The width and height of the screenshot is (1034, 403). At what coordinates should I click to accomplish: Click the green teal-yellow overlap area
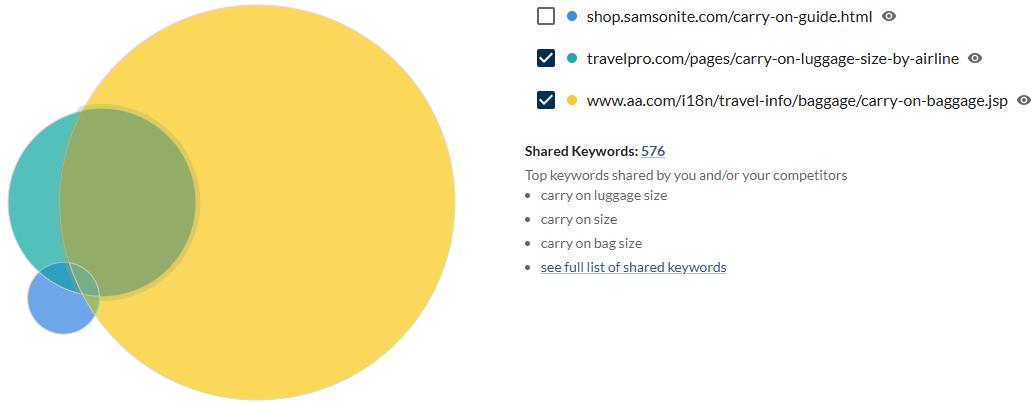pyautogui.click(x=128, y=200)
